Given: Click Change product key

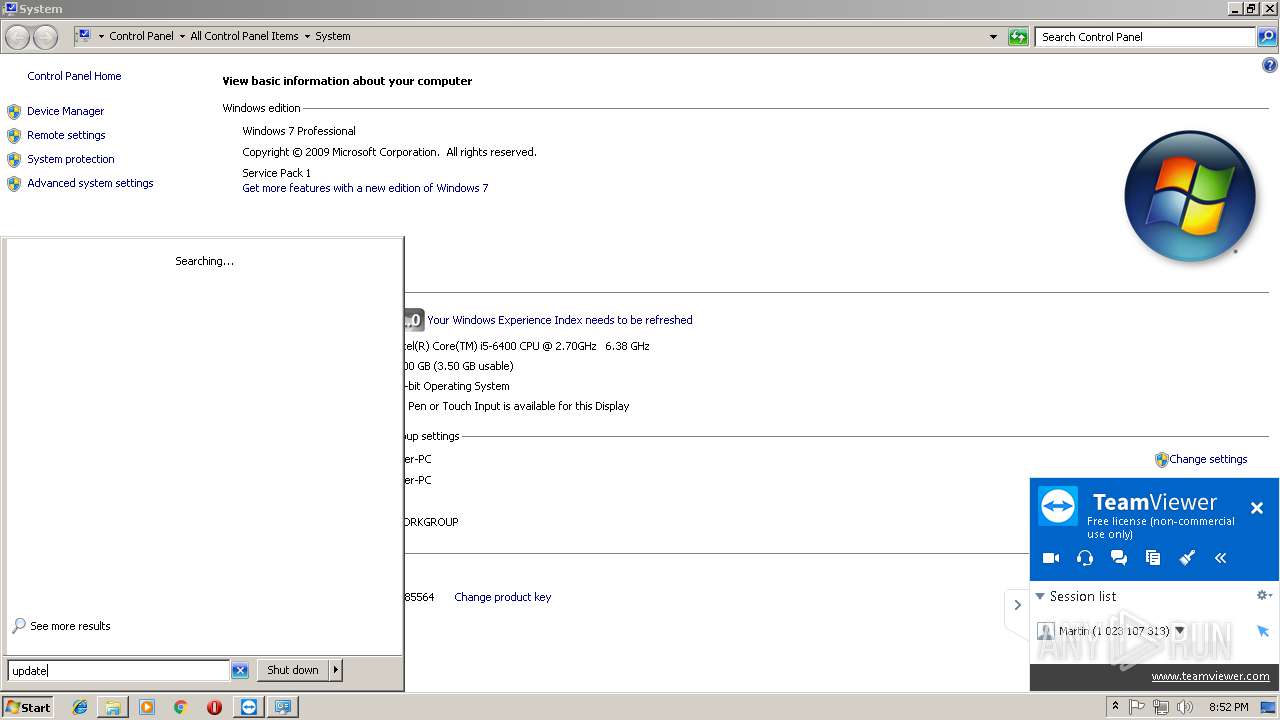Looking at the screenshot, I should coord(502,597).
